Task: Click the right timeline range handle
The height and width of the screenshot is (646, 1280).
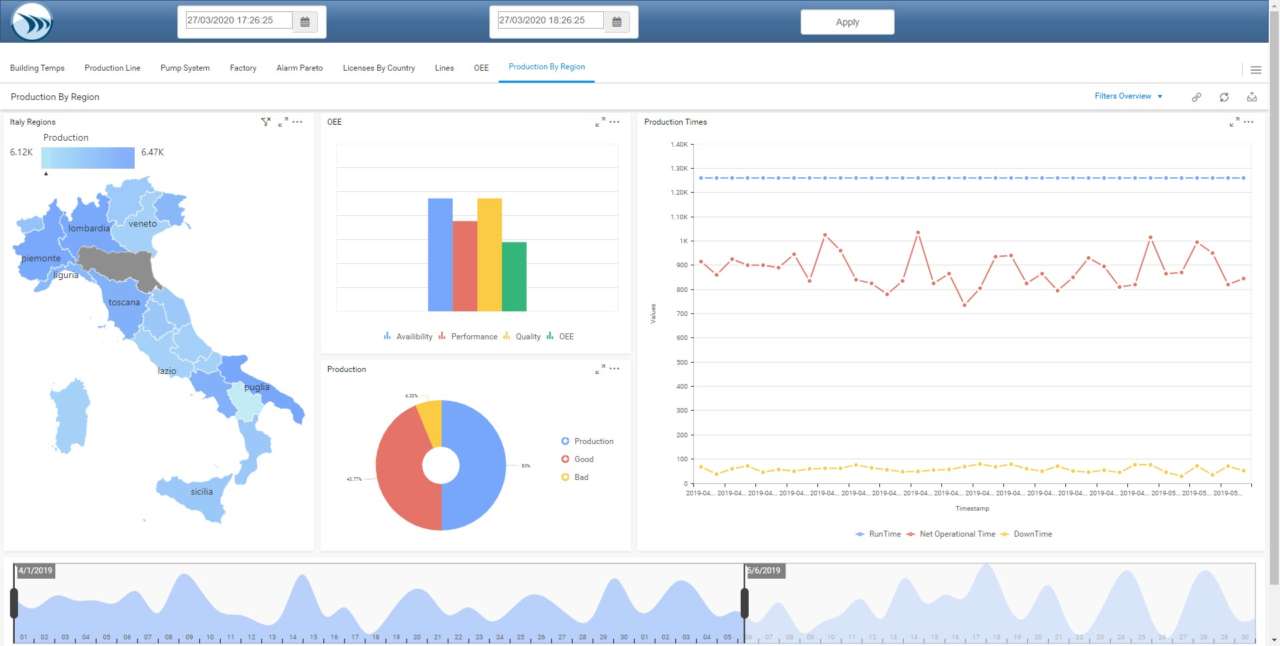Action: pos(744,603)
